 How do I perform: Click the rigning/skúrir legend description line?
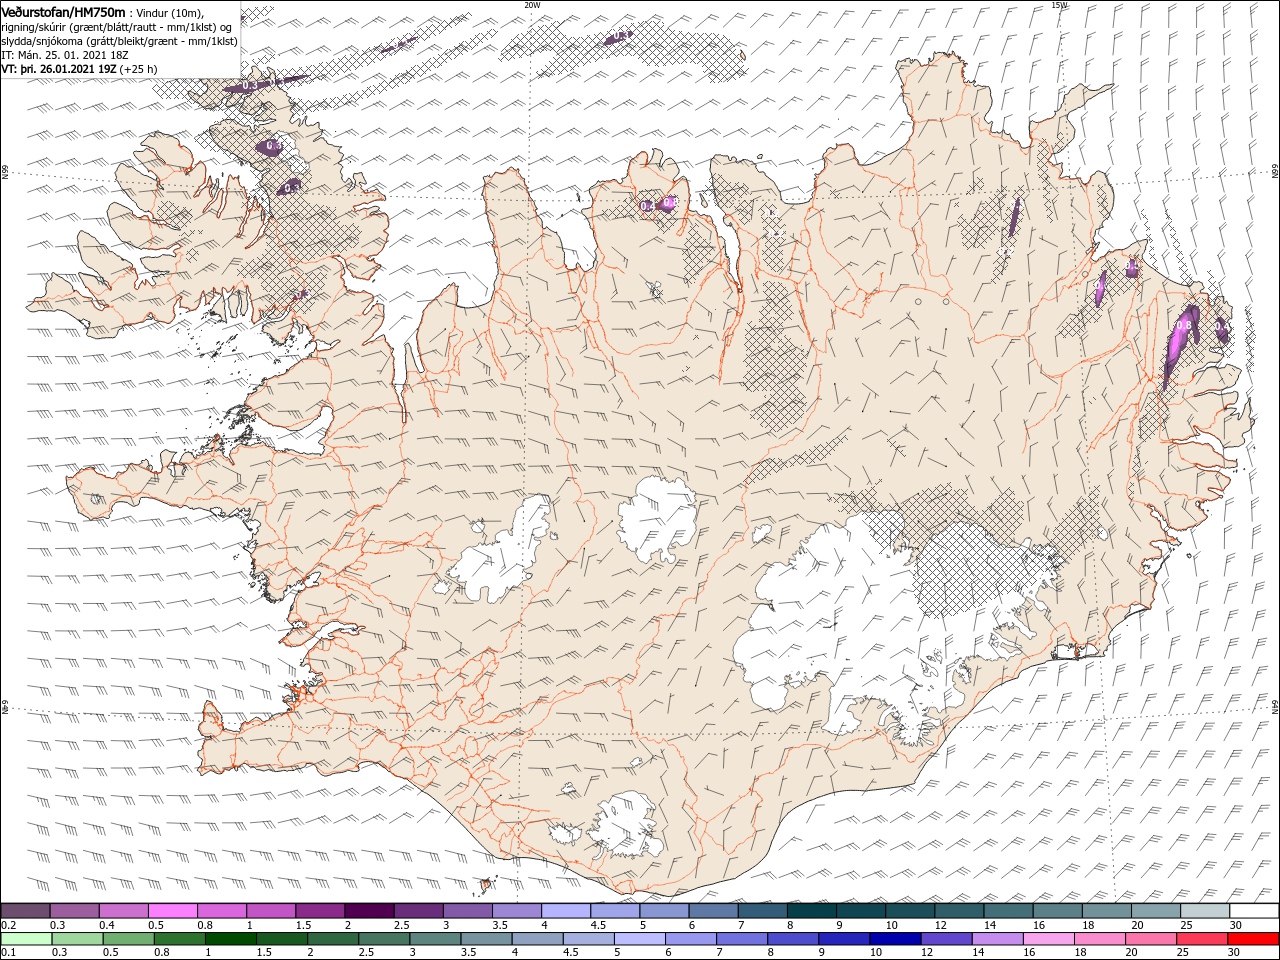pos(116,26)
